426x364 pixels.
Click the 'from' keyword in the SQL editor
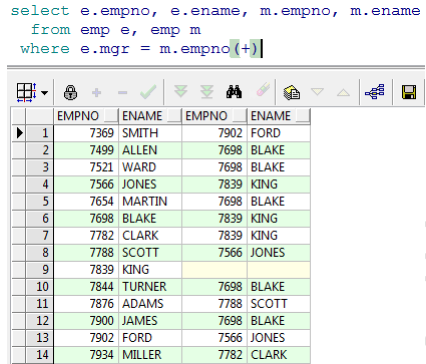tap(51, 30)
